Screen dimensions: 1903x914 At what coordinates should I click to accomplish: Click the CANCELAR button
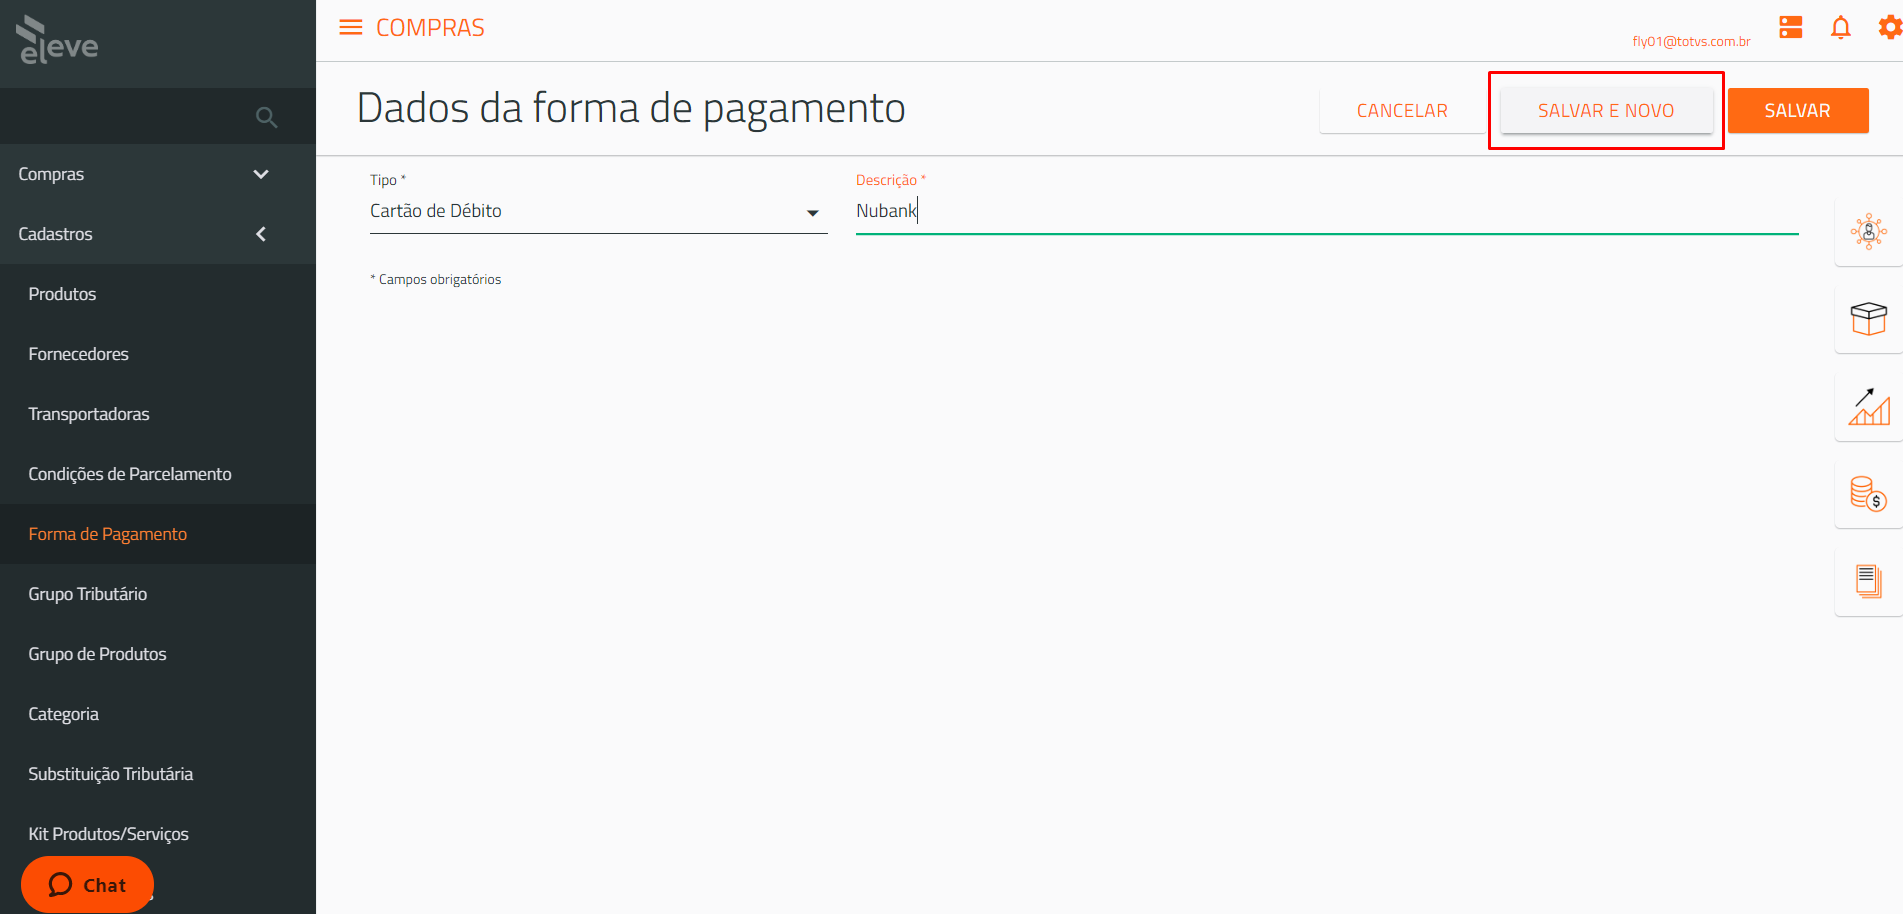coord(1402,111)
